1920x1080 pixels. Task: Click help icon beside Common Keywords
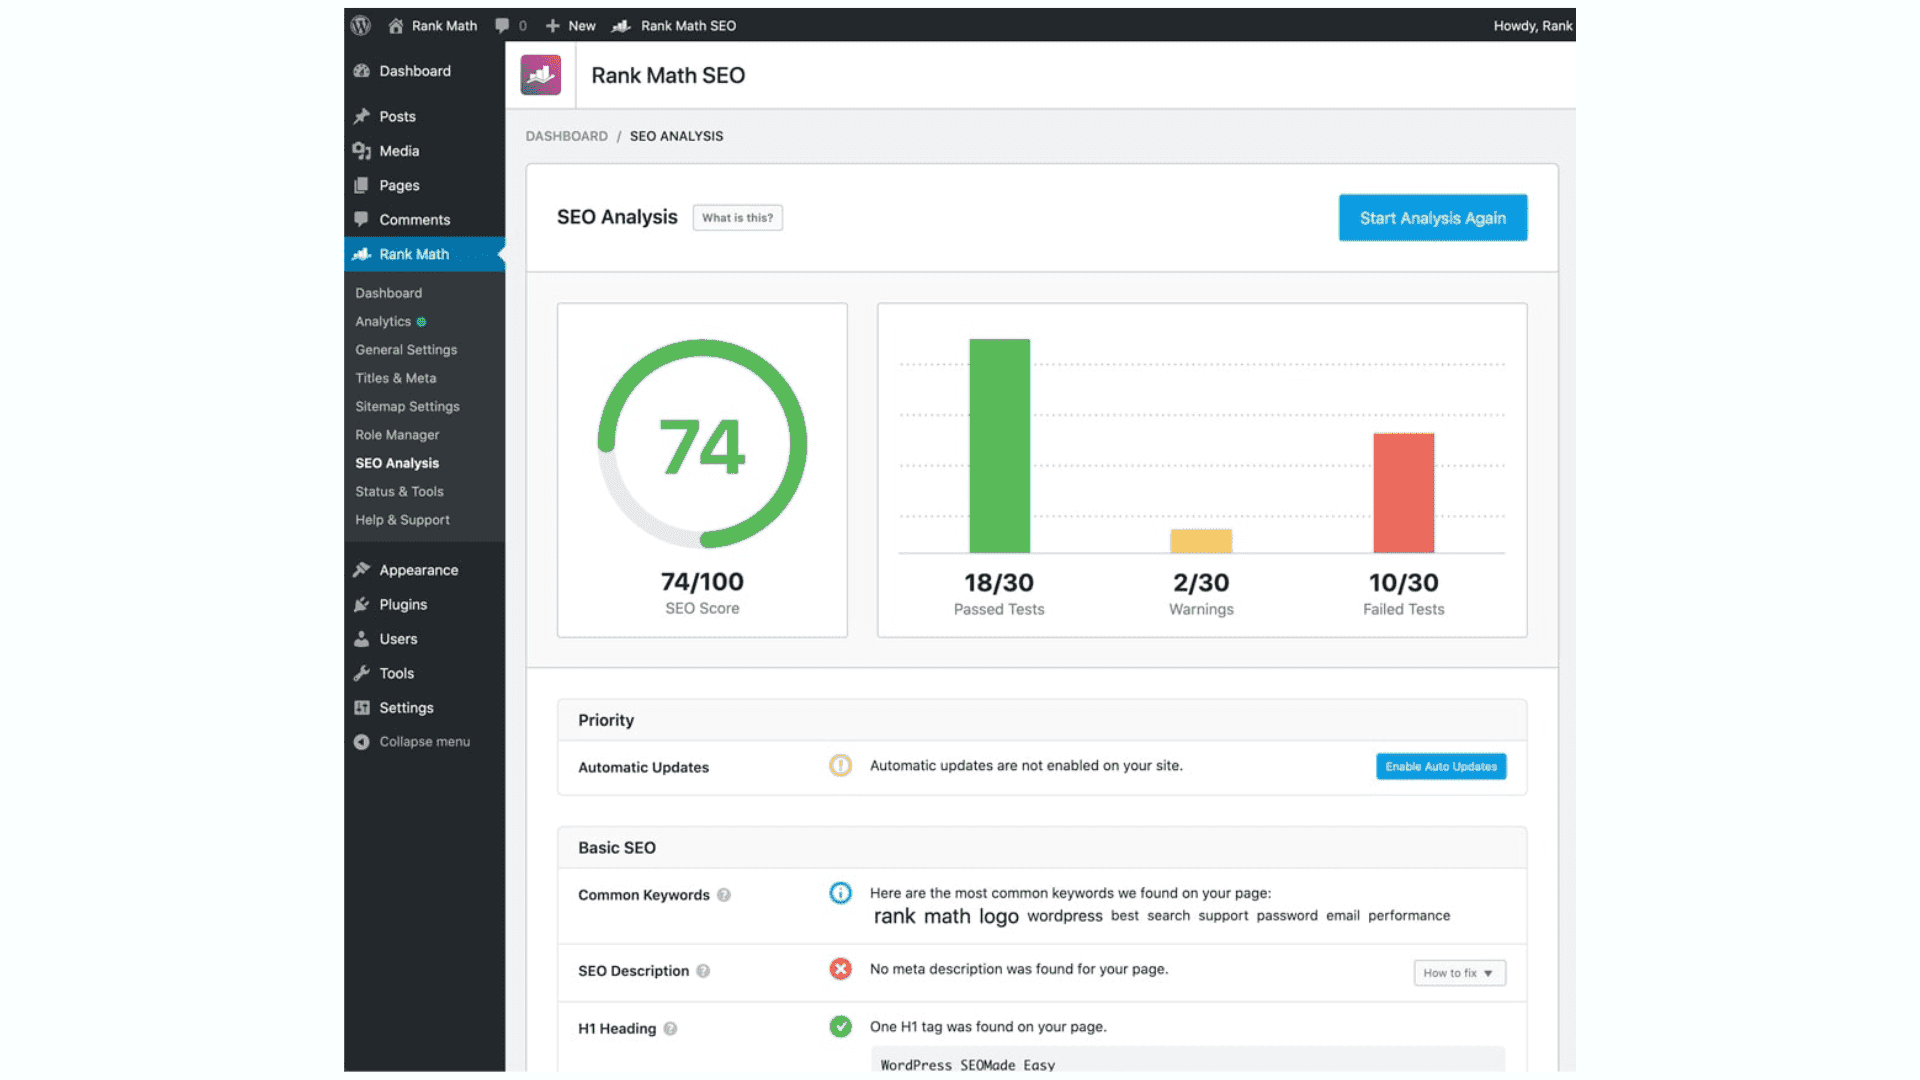[724, 895]
